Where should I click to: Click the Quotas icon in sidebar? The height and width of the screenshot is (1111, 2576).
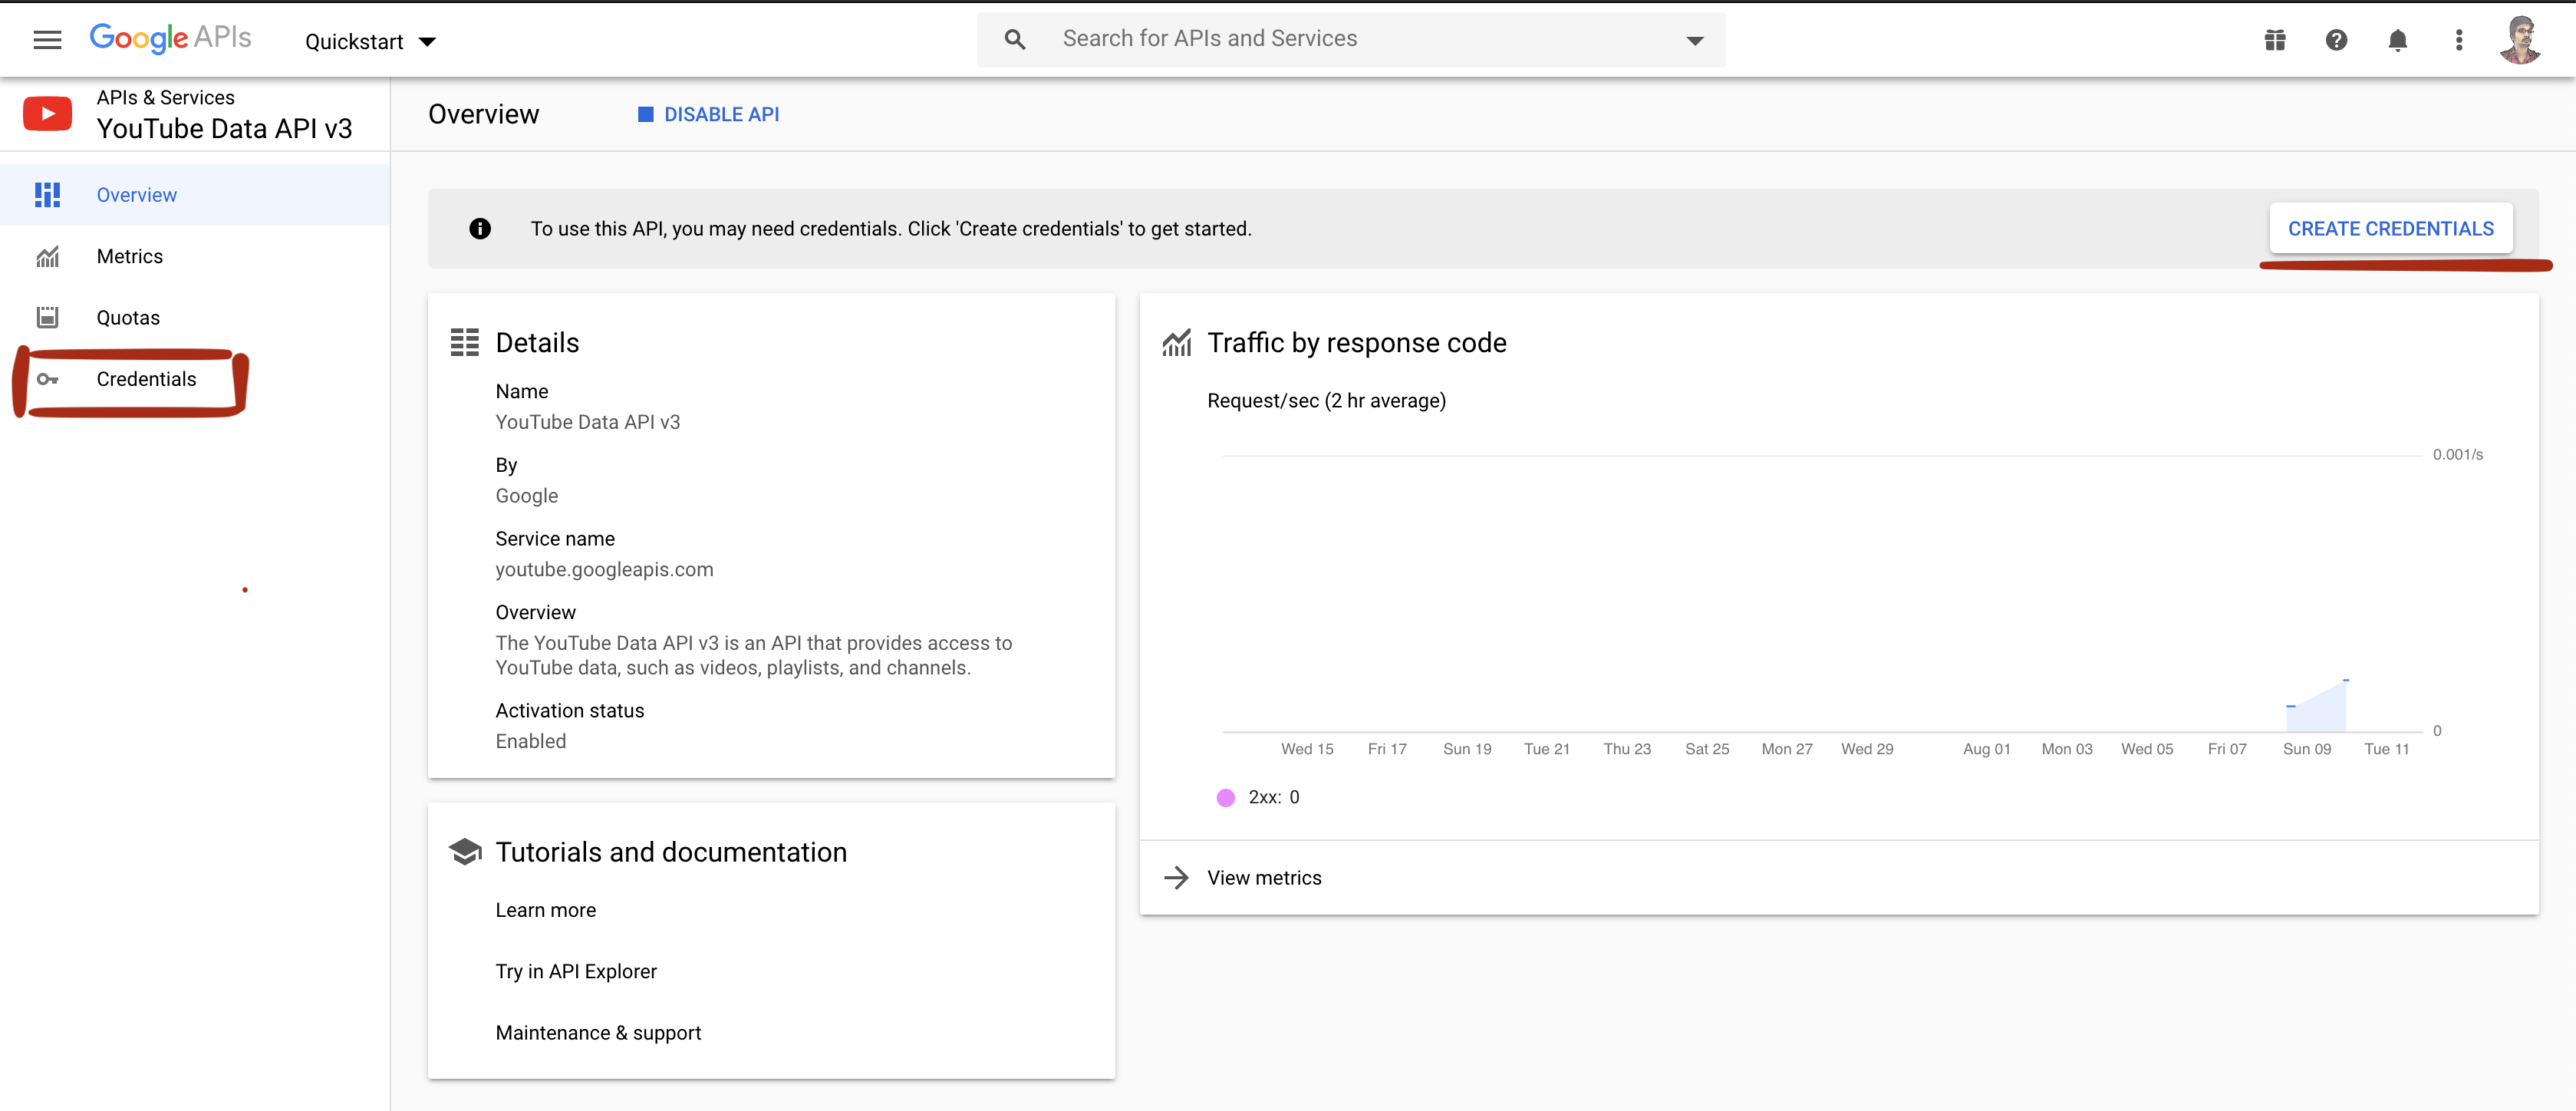pos(47,318)
